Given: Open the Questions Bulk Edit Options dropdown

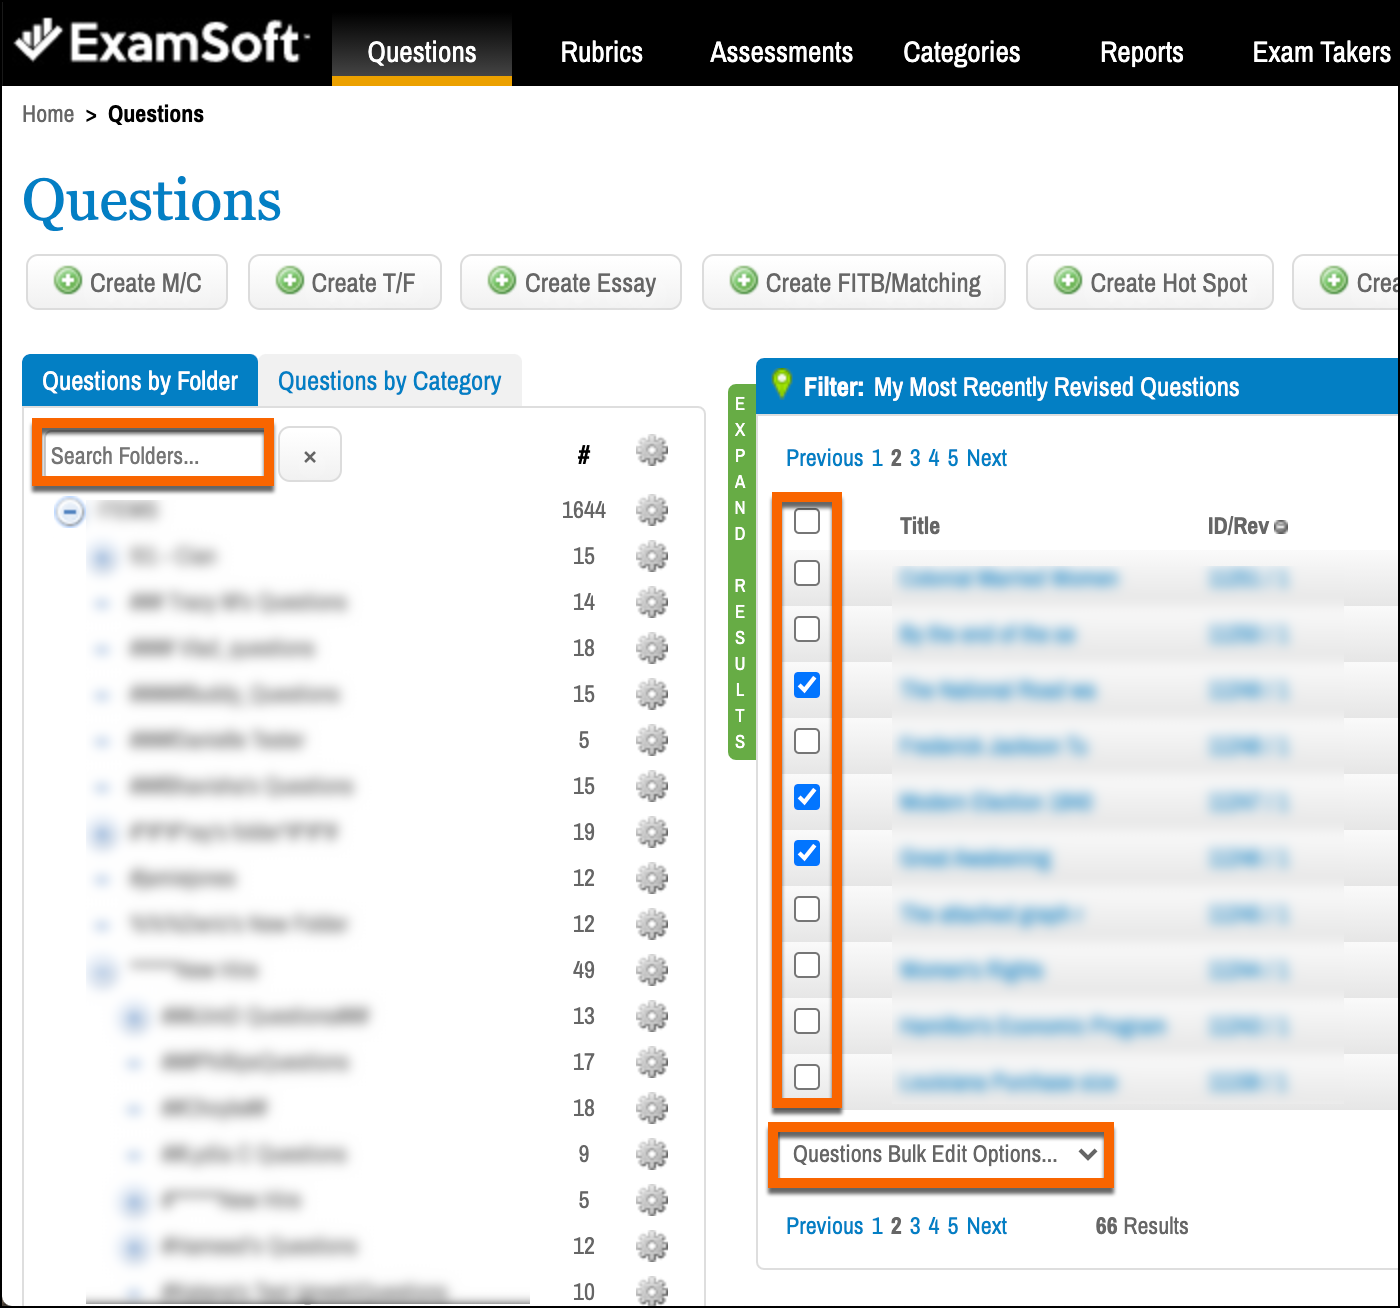Looking at the screenshot, I should pos(942,1155).
